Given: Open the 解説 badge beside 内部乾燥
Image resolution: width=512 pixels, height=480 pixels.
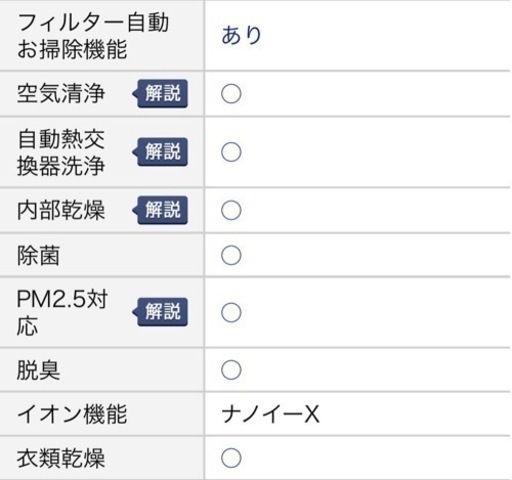Looking at the screenshot, I should coord(160,210).
